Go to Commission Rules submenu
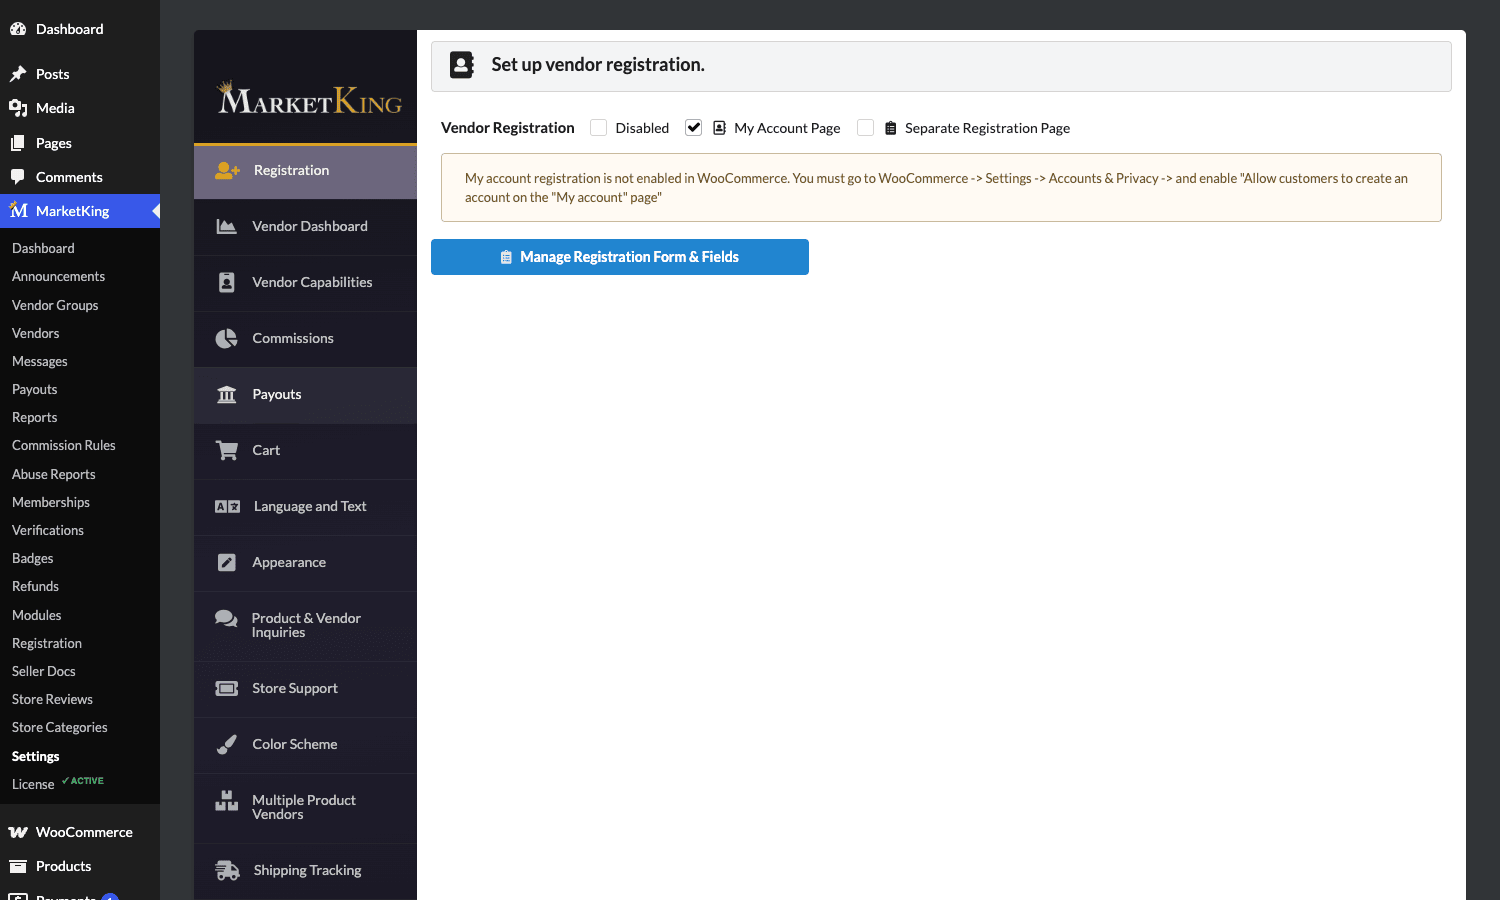This screenshot has width=1500, height=900. (x=64, y=445)
